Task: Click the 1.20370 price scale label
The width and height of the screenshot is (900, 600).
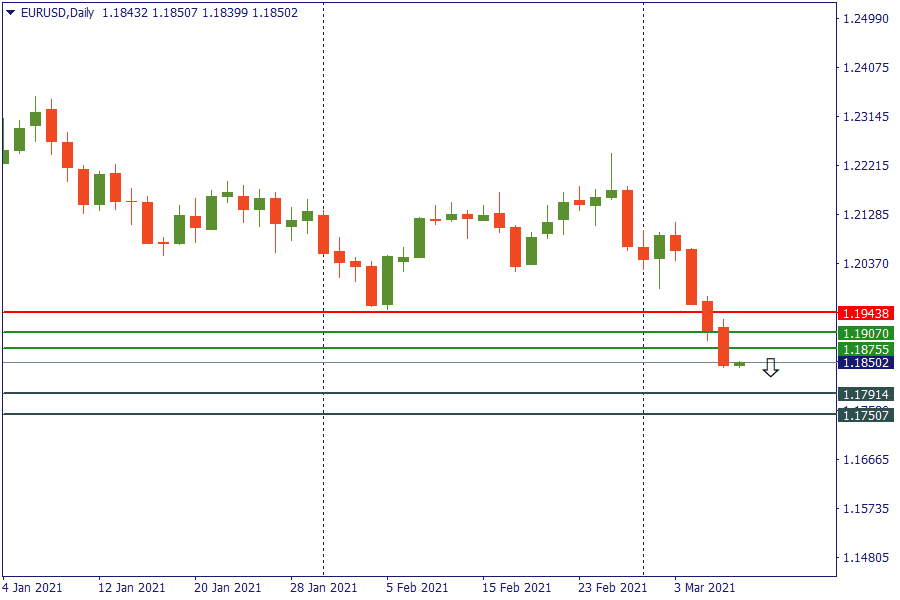Action: tap(866, 264)
